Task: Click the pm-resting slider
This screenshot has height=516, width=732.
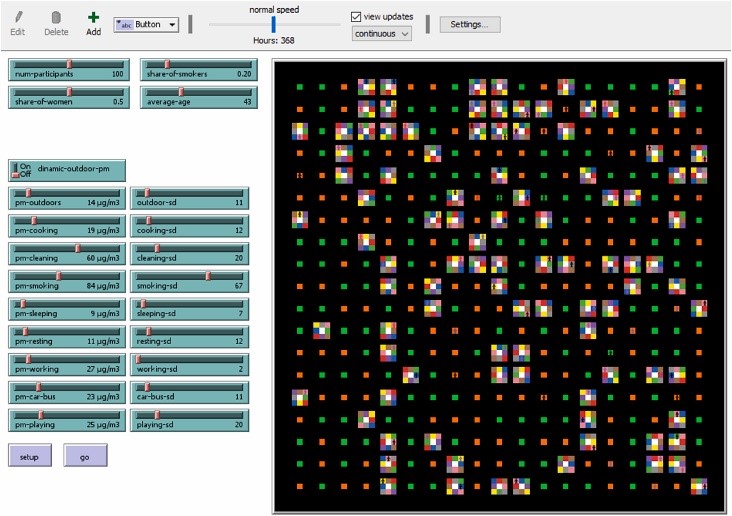Action: click(67, 337)
